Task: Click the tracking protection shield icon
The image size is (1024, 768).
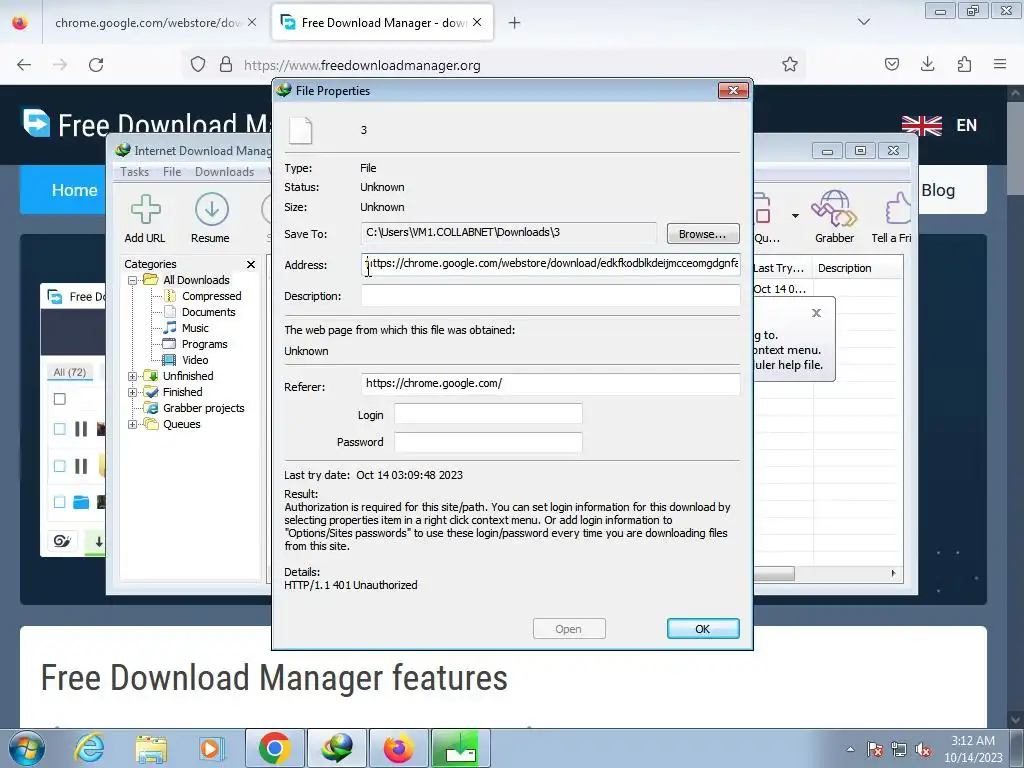Action: coord(198,65)
